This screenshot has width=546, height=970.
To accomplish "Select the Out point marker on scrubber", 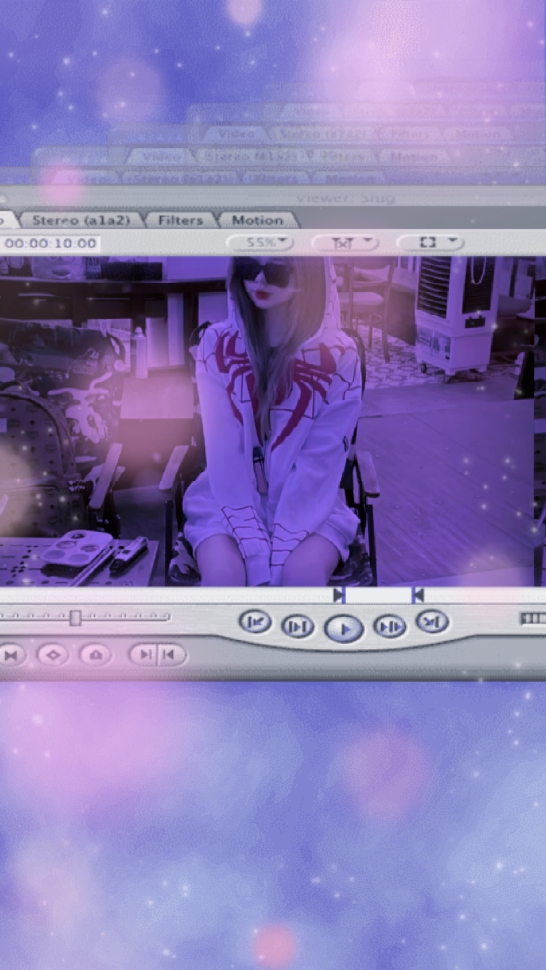I will (418, 594).
